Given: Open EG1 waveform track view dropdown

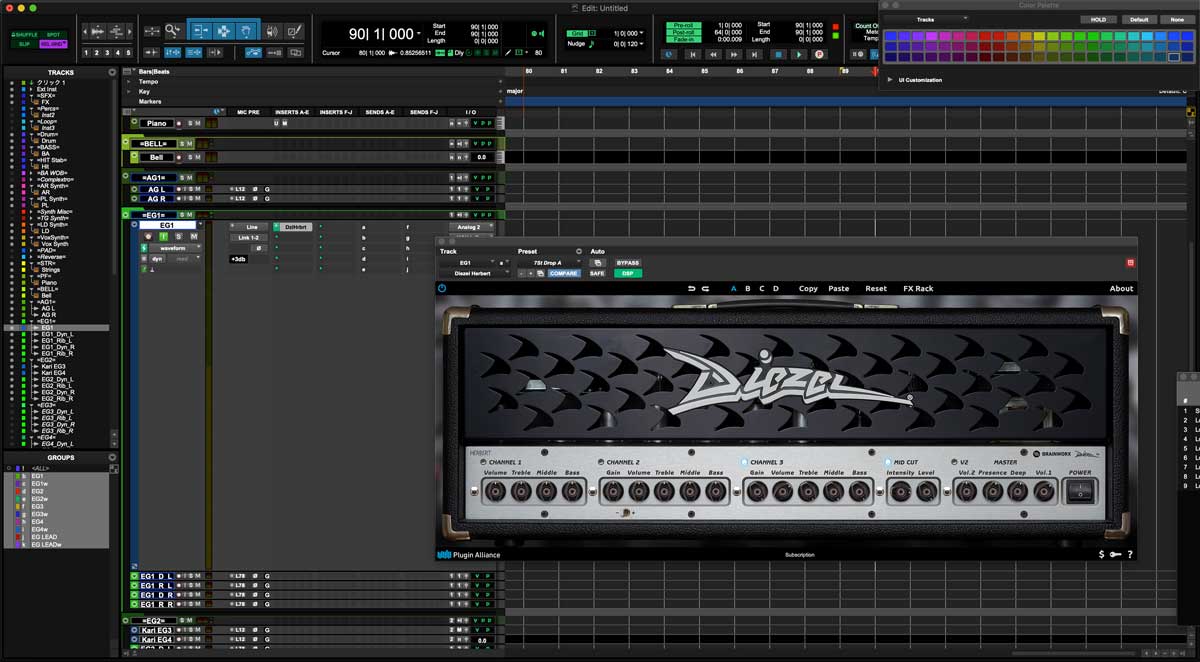Looking at the screenshot, I should pyautogui.click(x=175, y=248).
